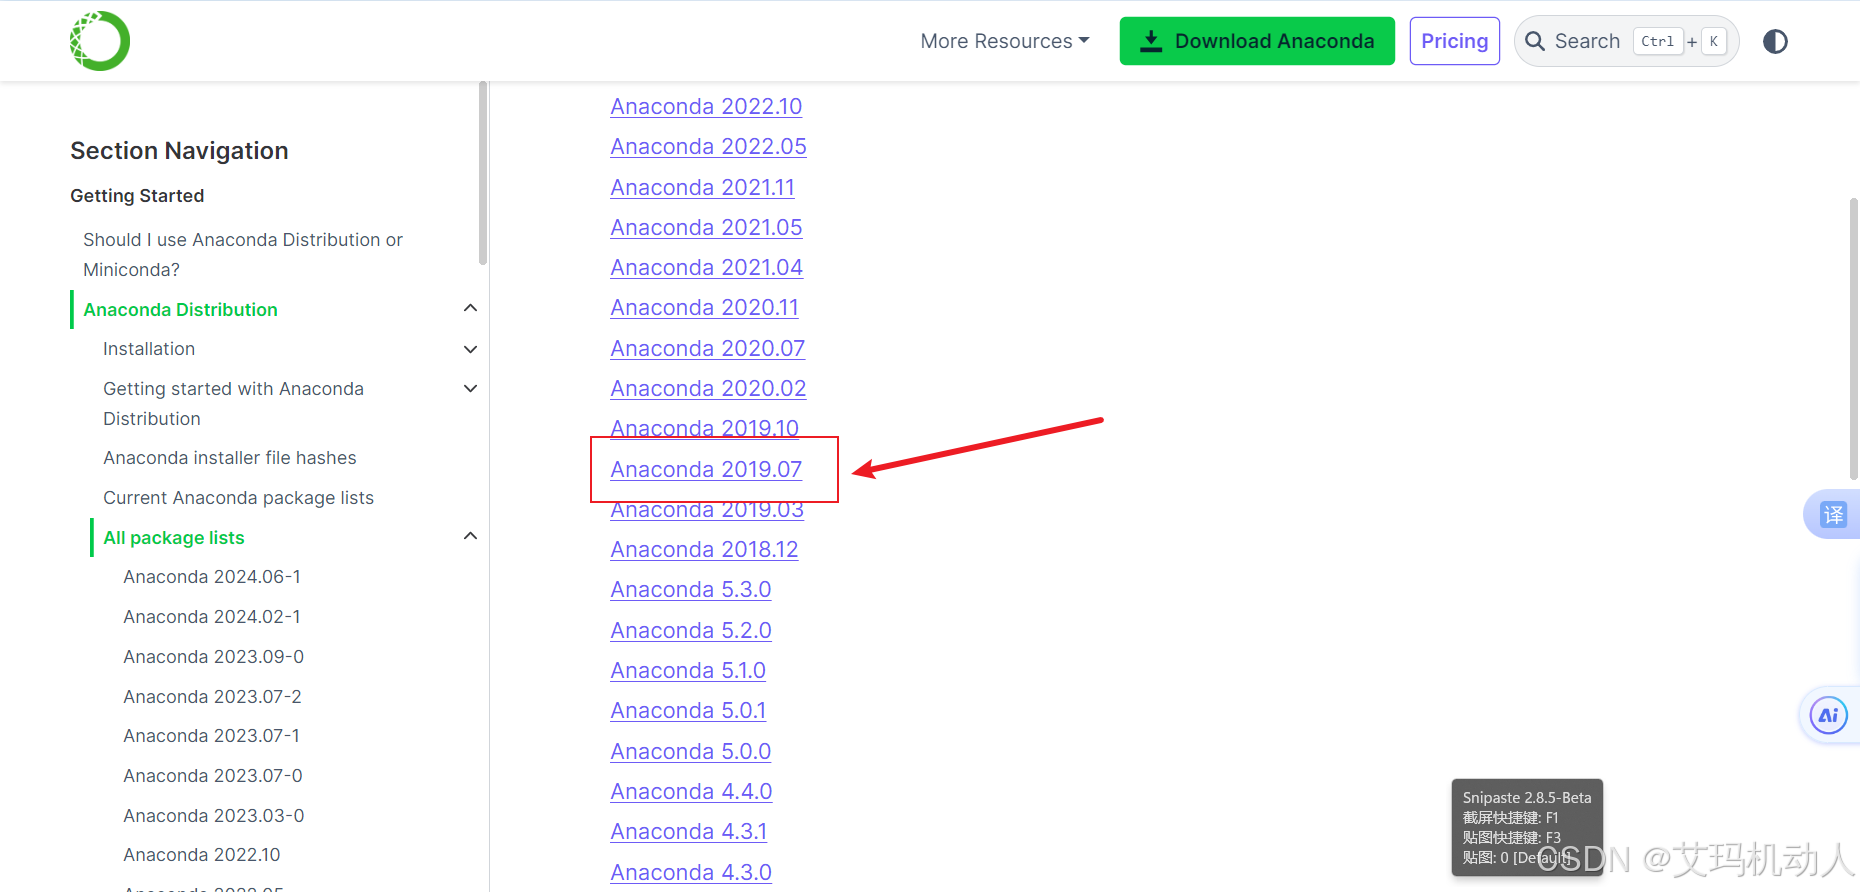Click the Search field
The image size is (1860, 892).
coord(1626,41)
